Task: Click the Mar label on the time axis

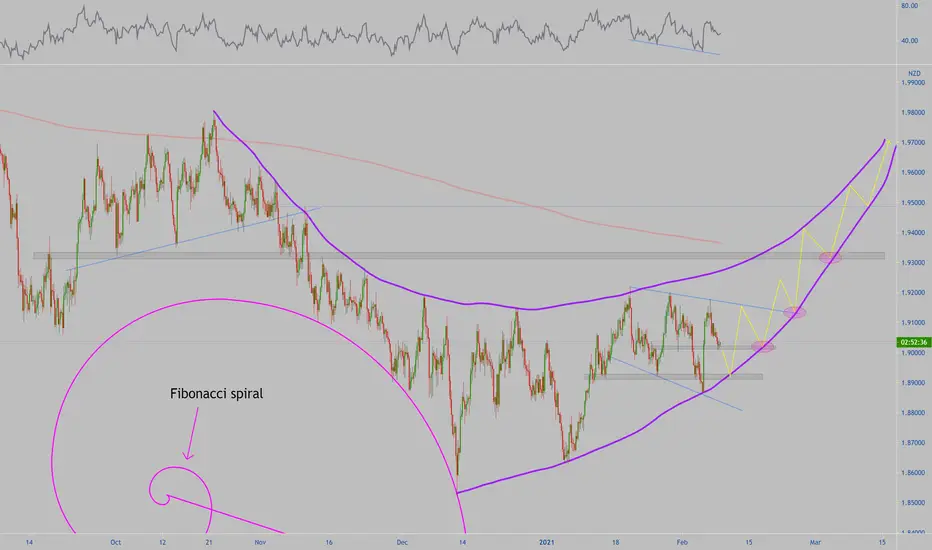Action: pos(815,542)
